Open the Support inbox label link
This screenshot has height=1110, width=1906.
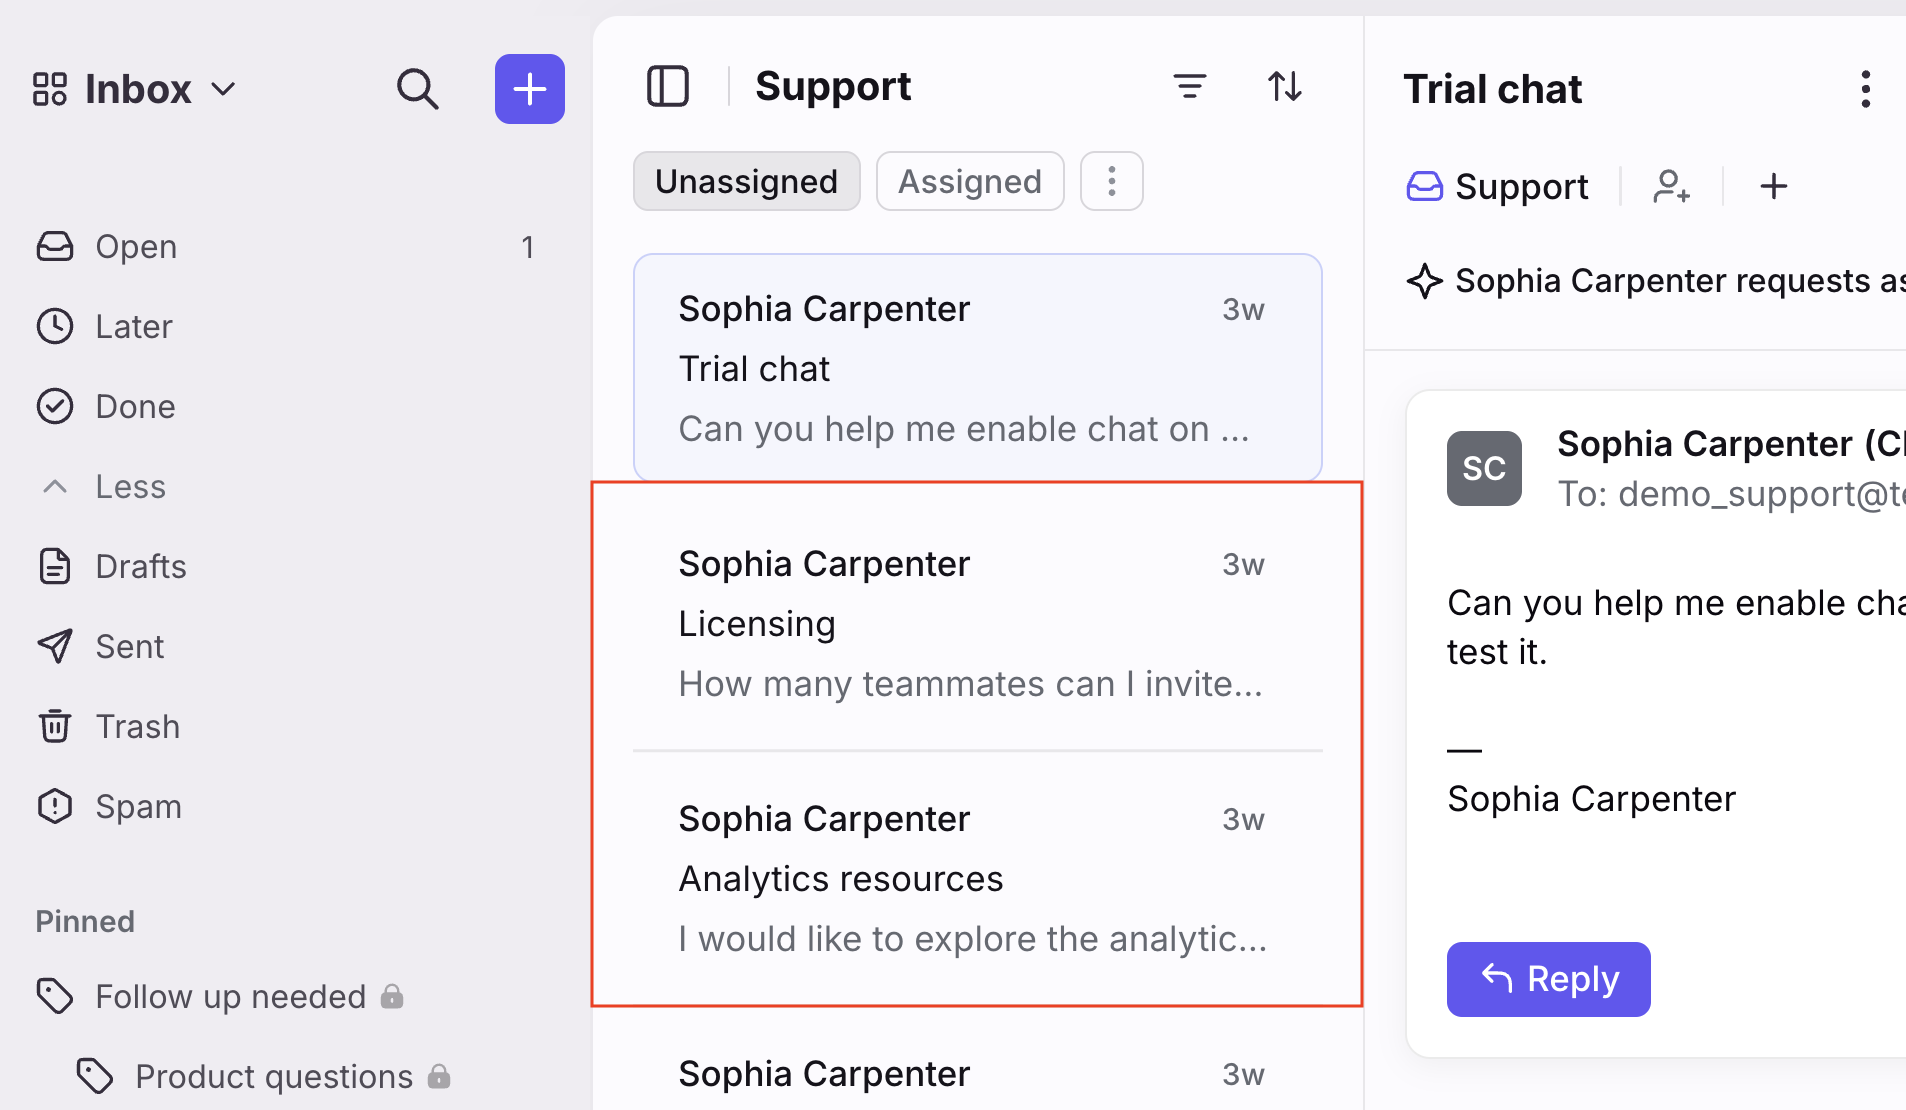click(x=1498, y=186)
